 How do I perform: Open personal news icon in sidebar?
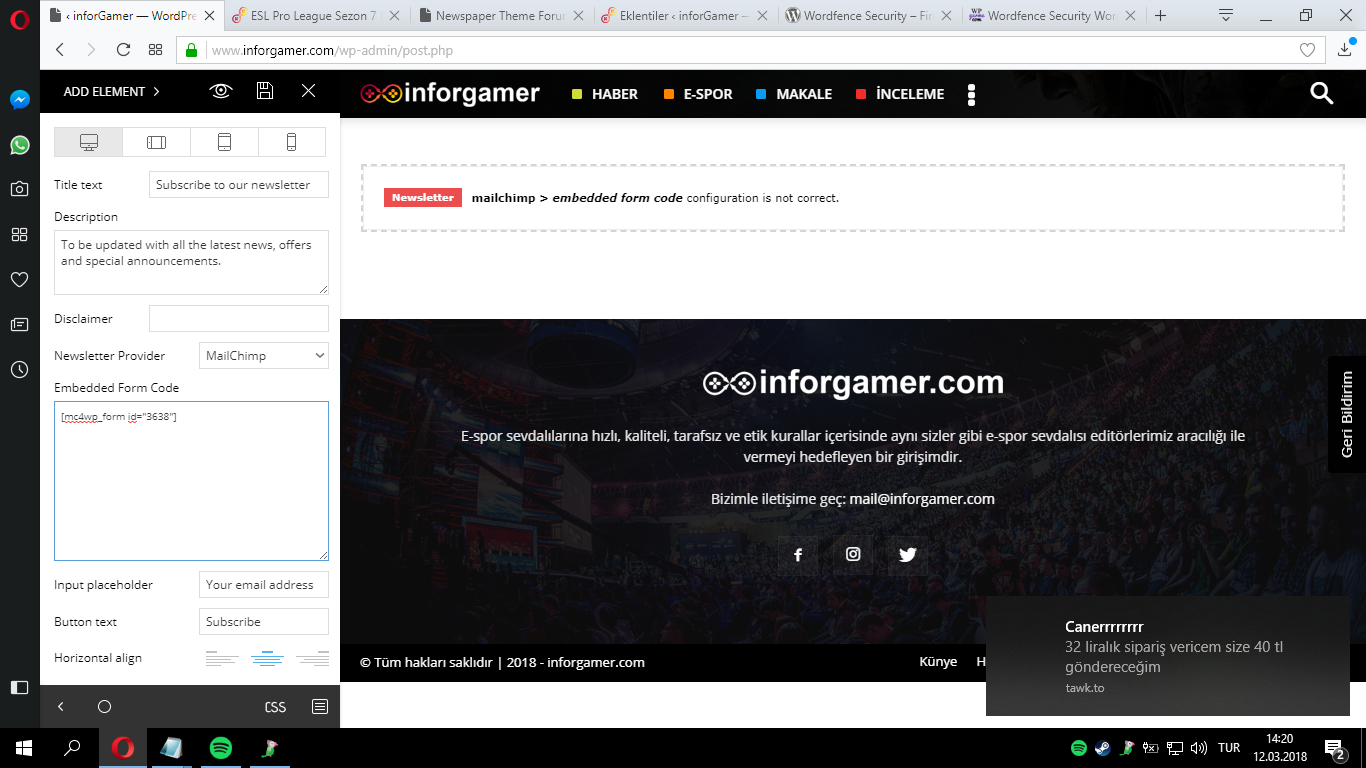coord(19,324)
